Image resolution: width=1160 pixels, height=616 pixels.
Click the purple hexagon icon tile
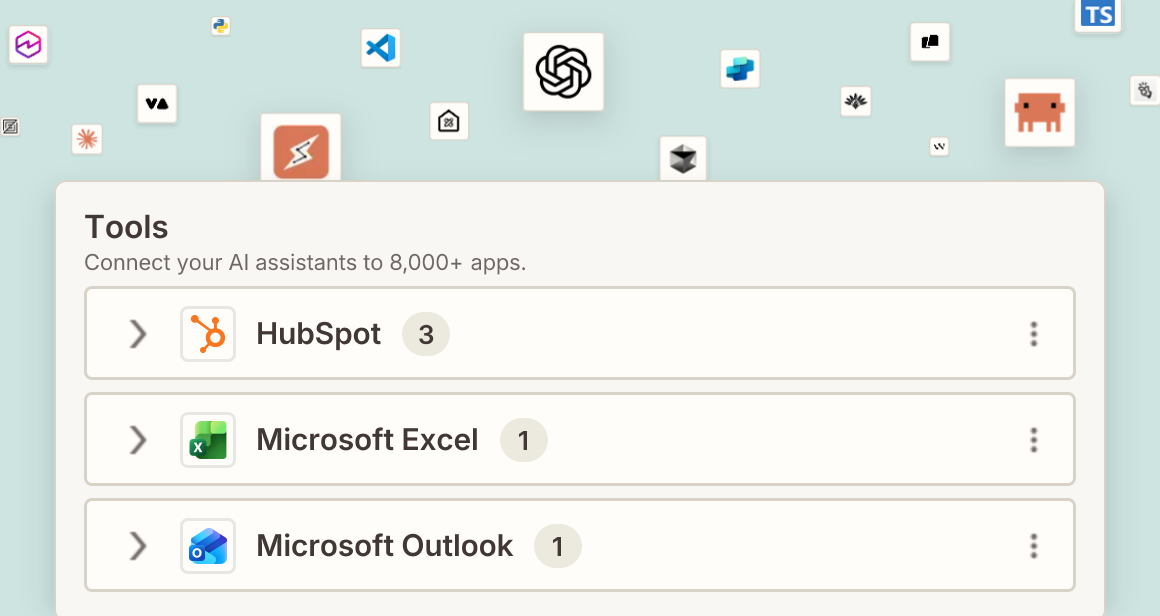28,44
